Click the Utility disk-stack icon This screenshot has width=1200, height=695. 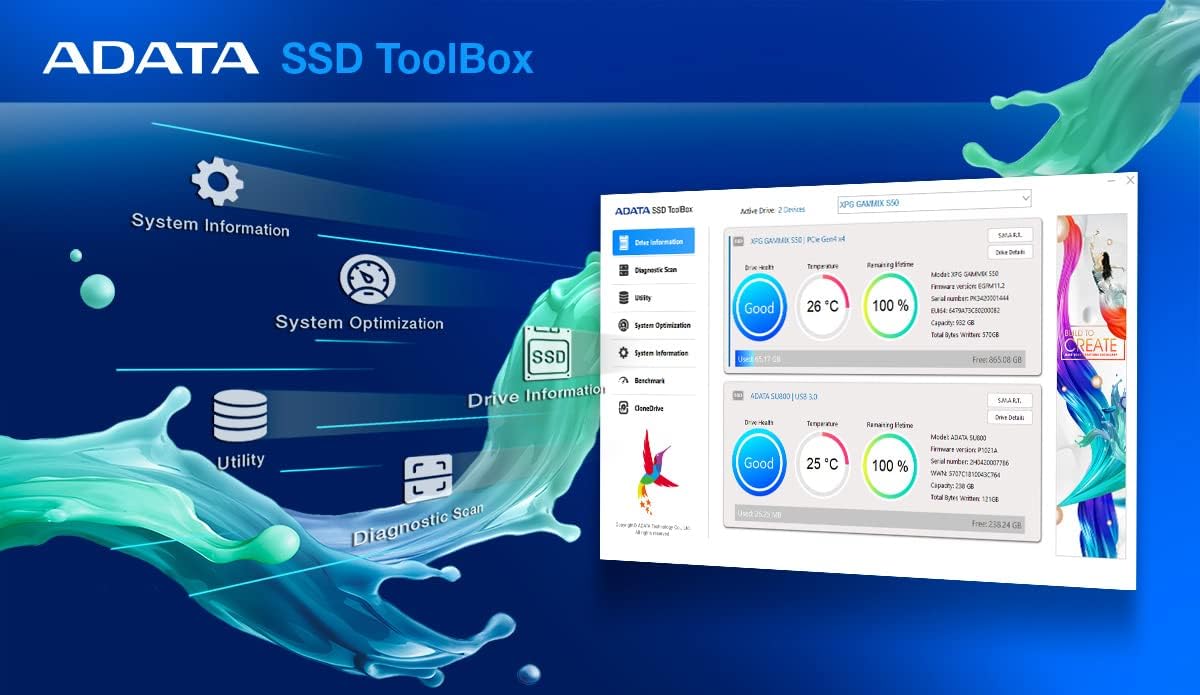pos(624,297)
